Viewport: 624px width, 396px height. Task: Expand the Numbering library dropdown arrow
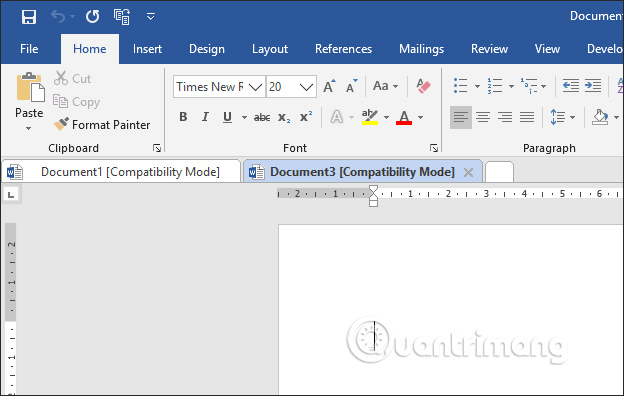[511, 86]
